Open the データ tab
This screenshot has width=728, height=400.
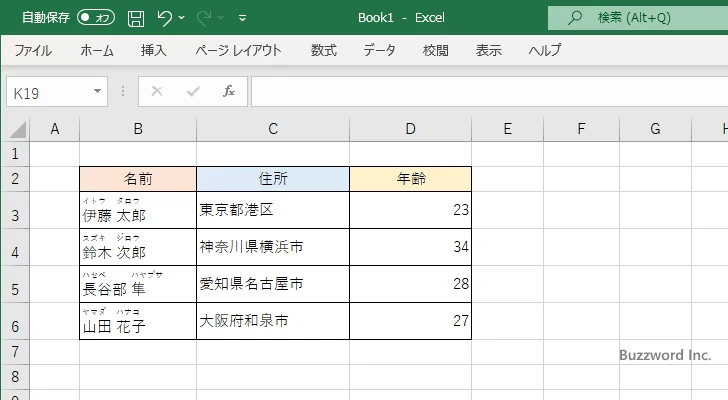tap(379, 50)
